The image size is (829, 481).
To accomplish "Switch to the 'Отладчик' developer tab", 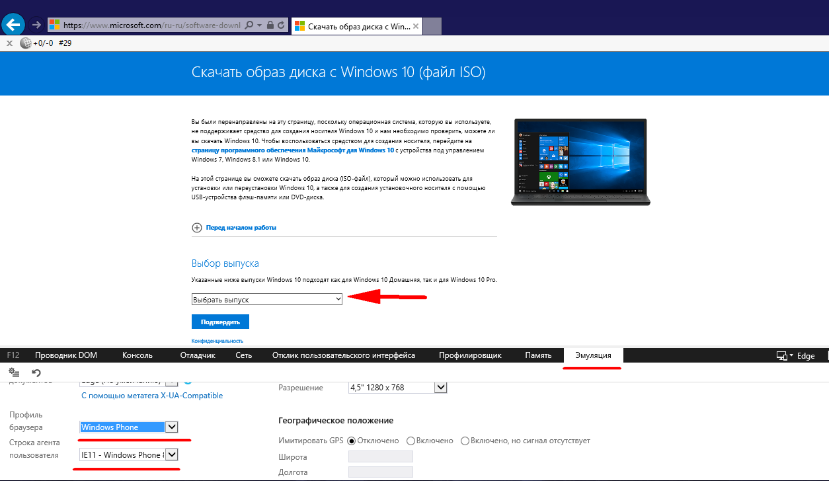I will pyautogui.click(x=198, y=355).
